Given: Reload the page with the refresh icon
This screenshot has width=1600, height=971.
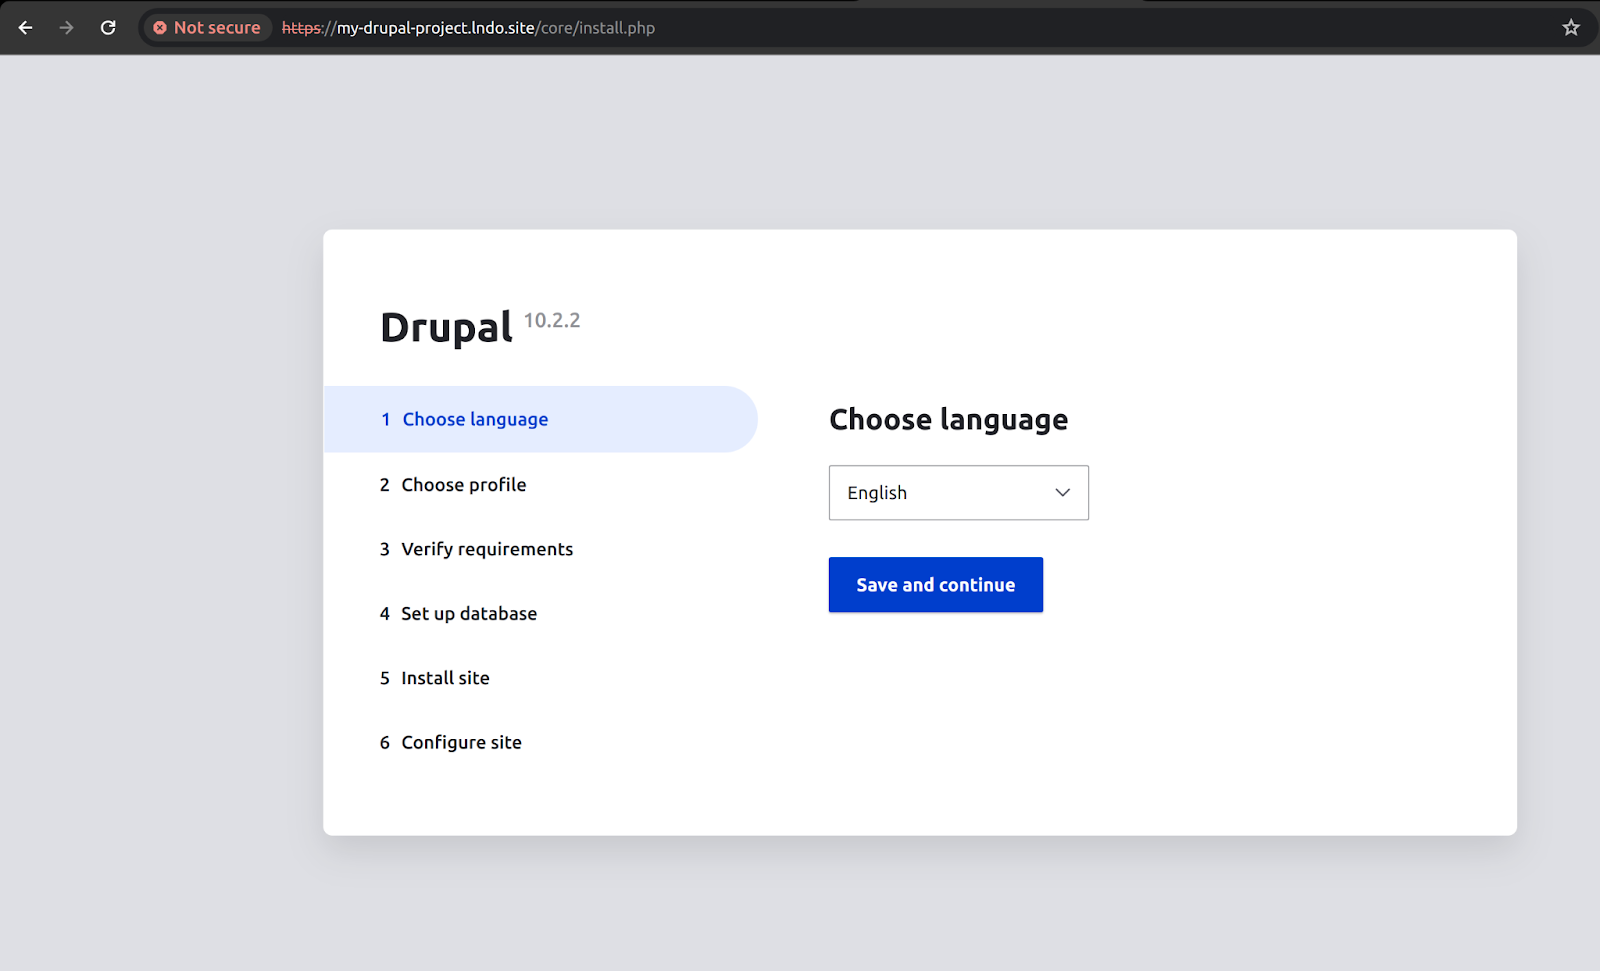Looking at the screenshot, I should (108, 28).
